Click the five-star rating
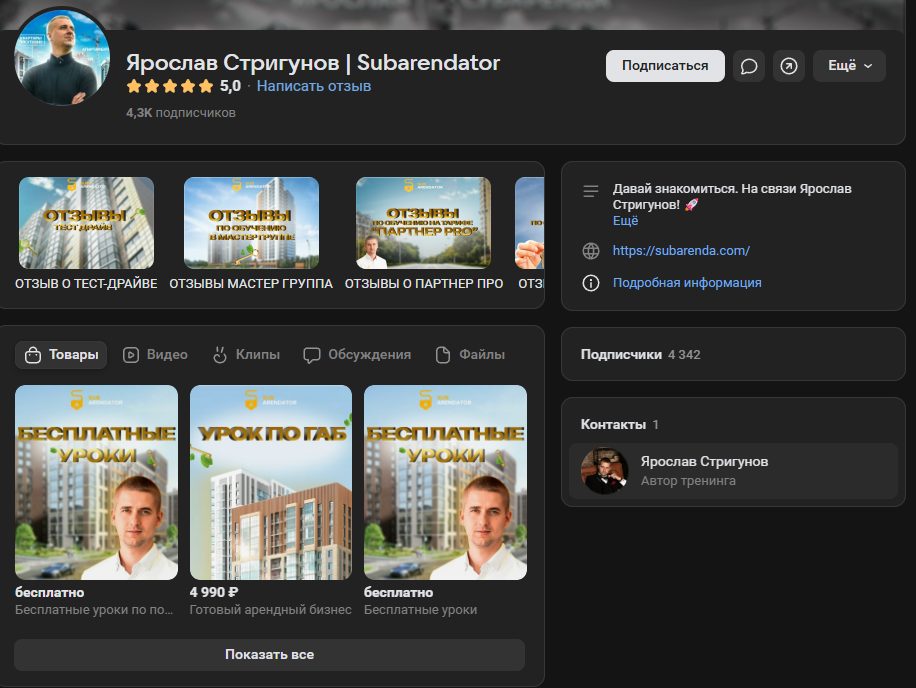Screen dimensions: 916x688 pyautogui.click(x=170, y=87)
